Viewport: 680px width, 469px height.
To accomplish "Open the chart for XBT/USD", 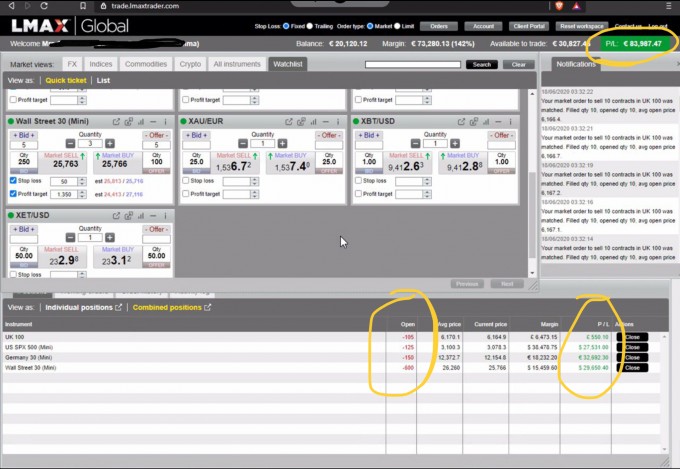I will (486, 122).
